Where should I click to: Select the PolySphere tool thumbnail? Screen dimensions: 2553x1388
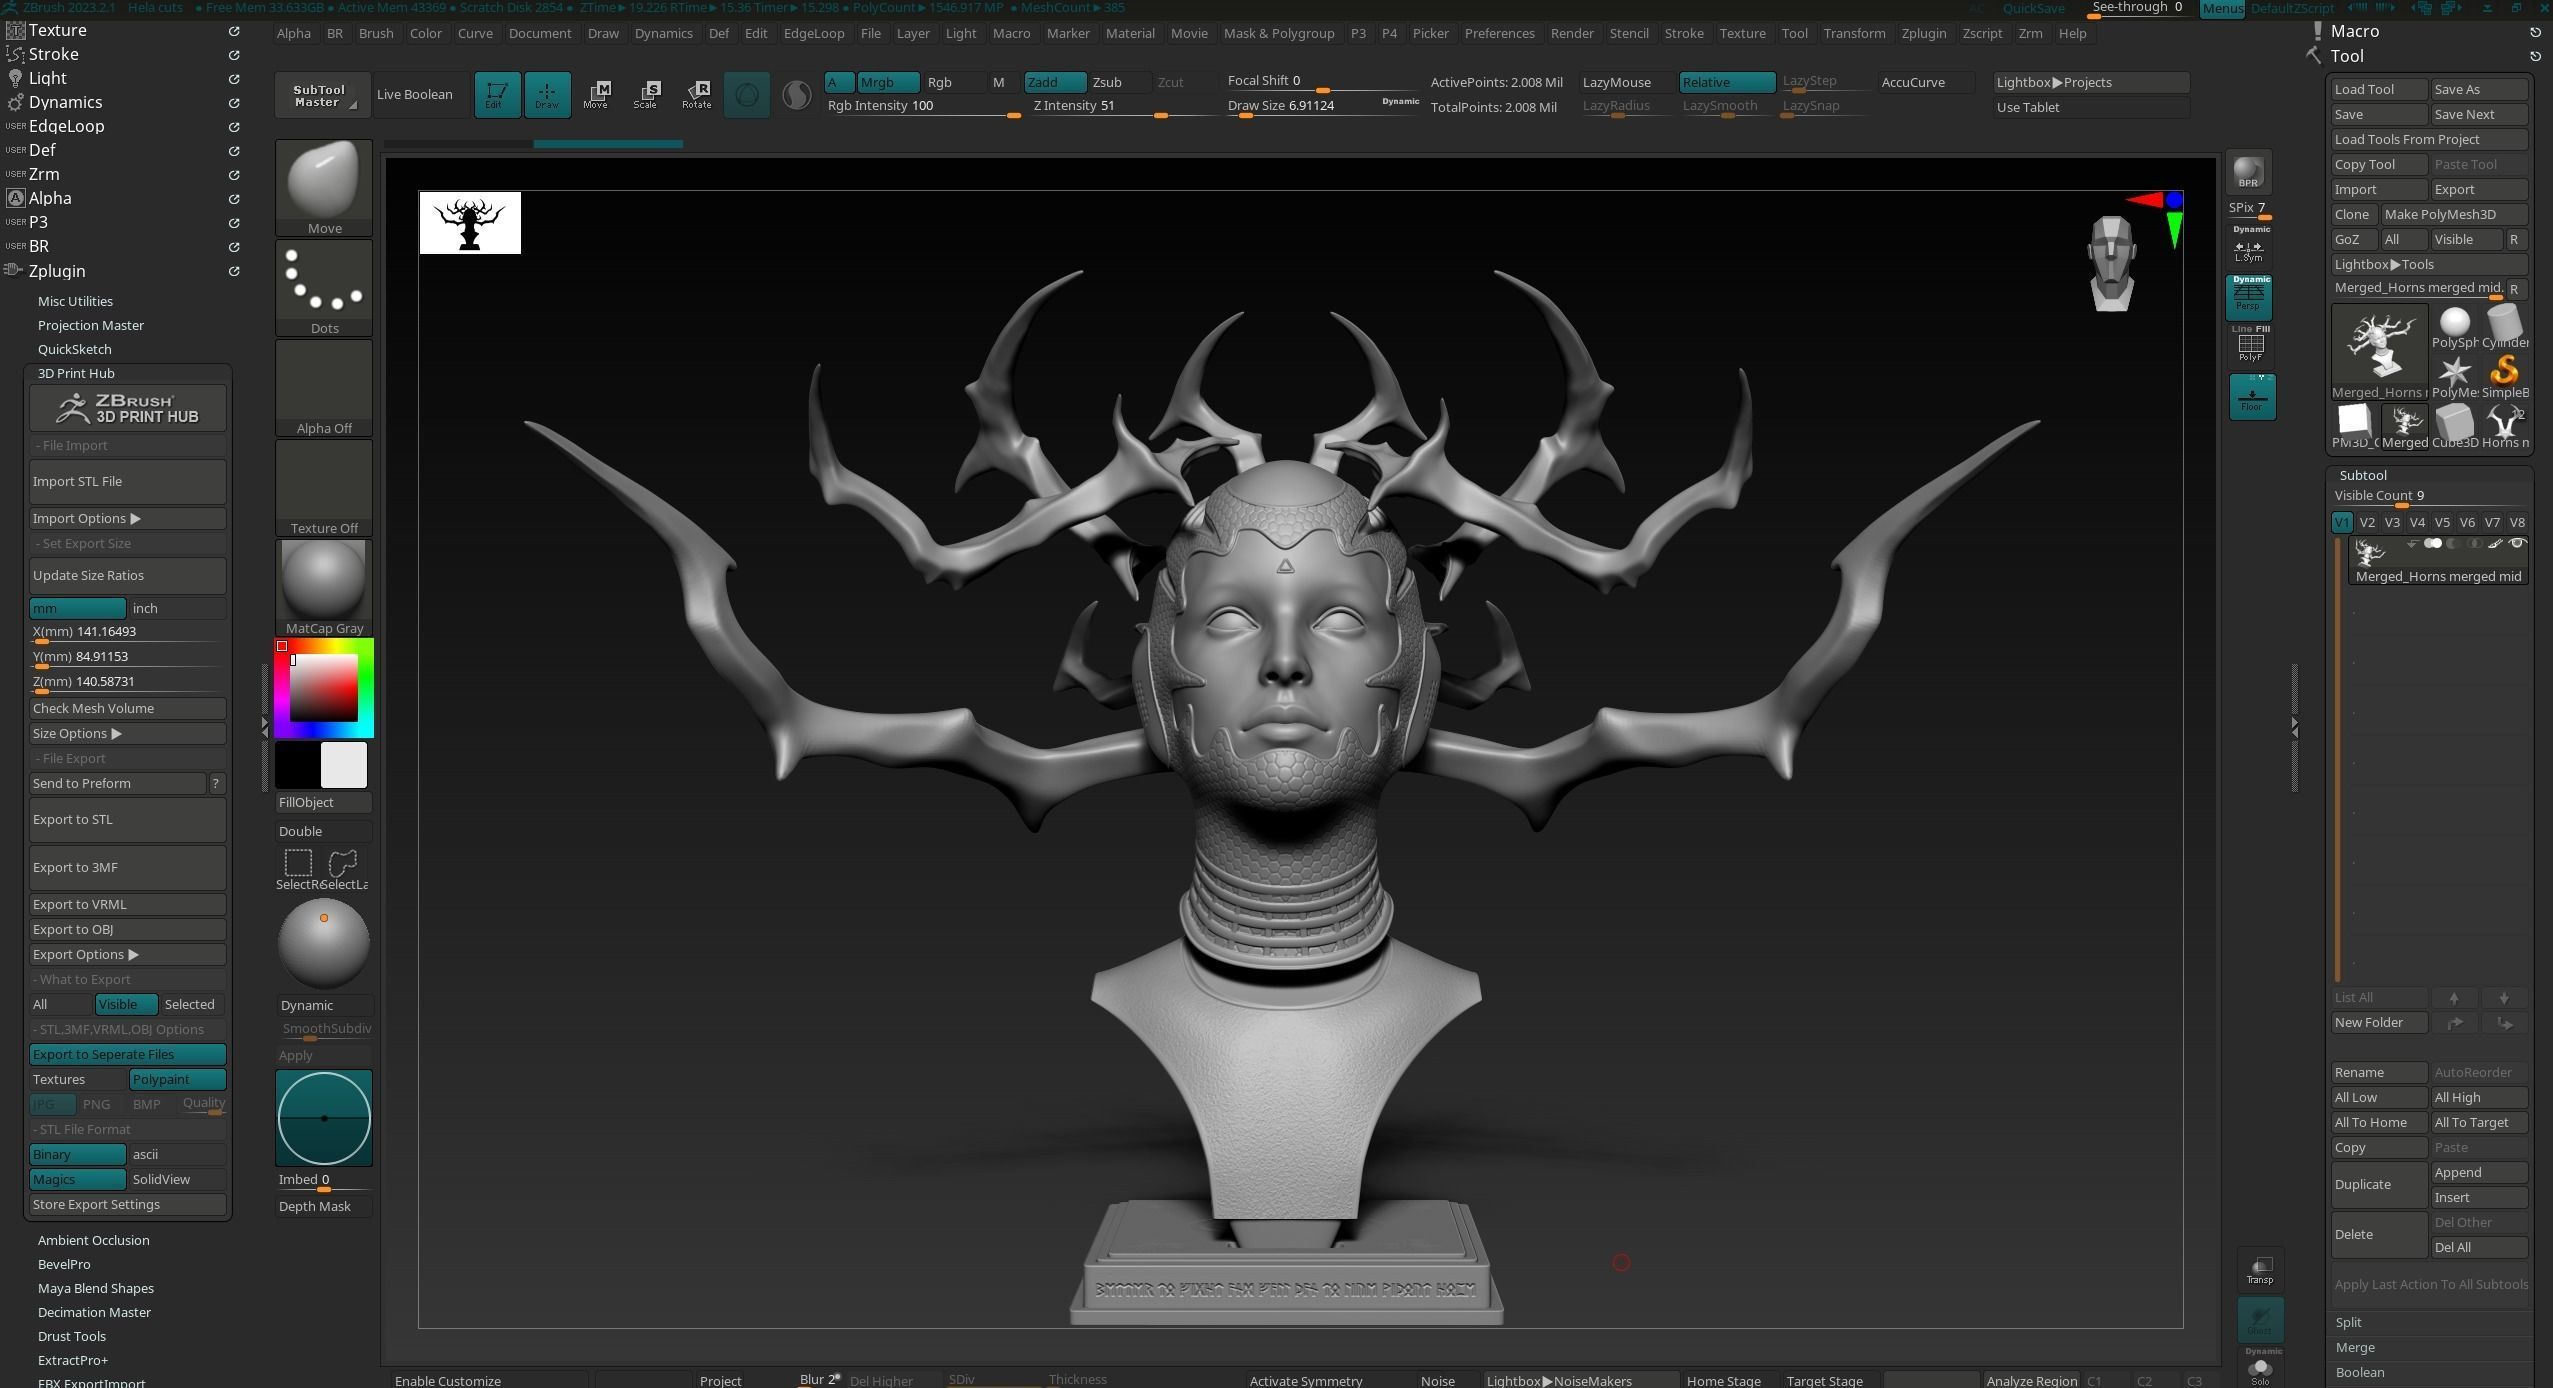(x=2455, y=328)
